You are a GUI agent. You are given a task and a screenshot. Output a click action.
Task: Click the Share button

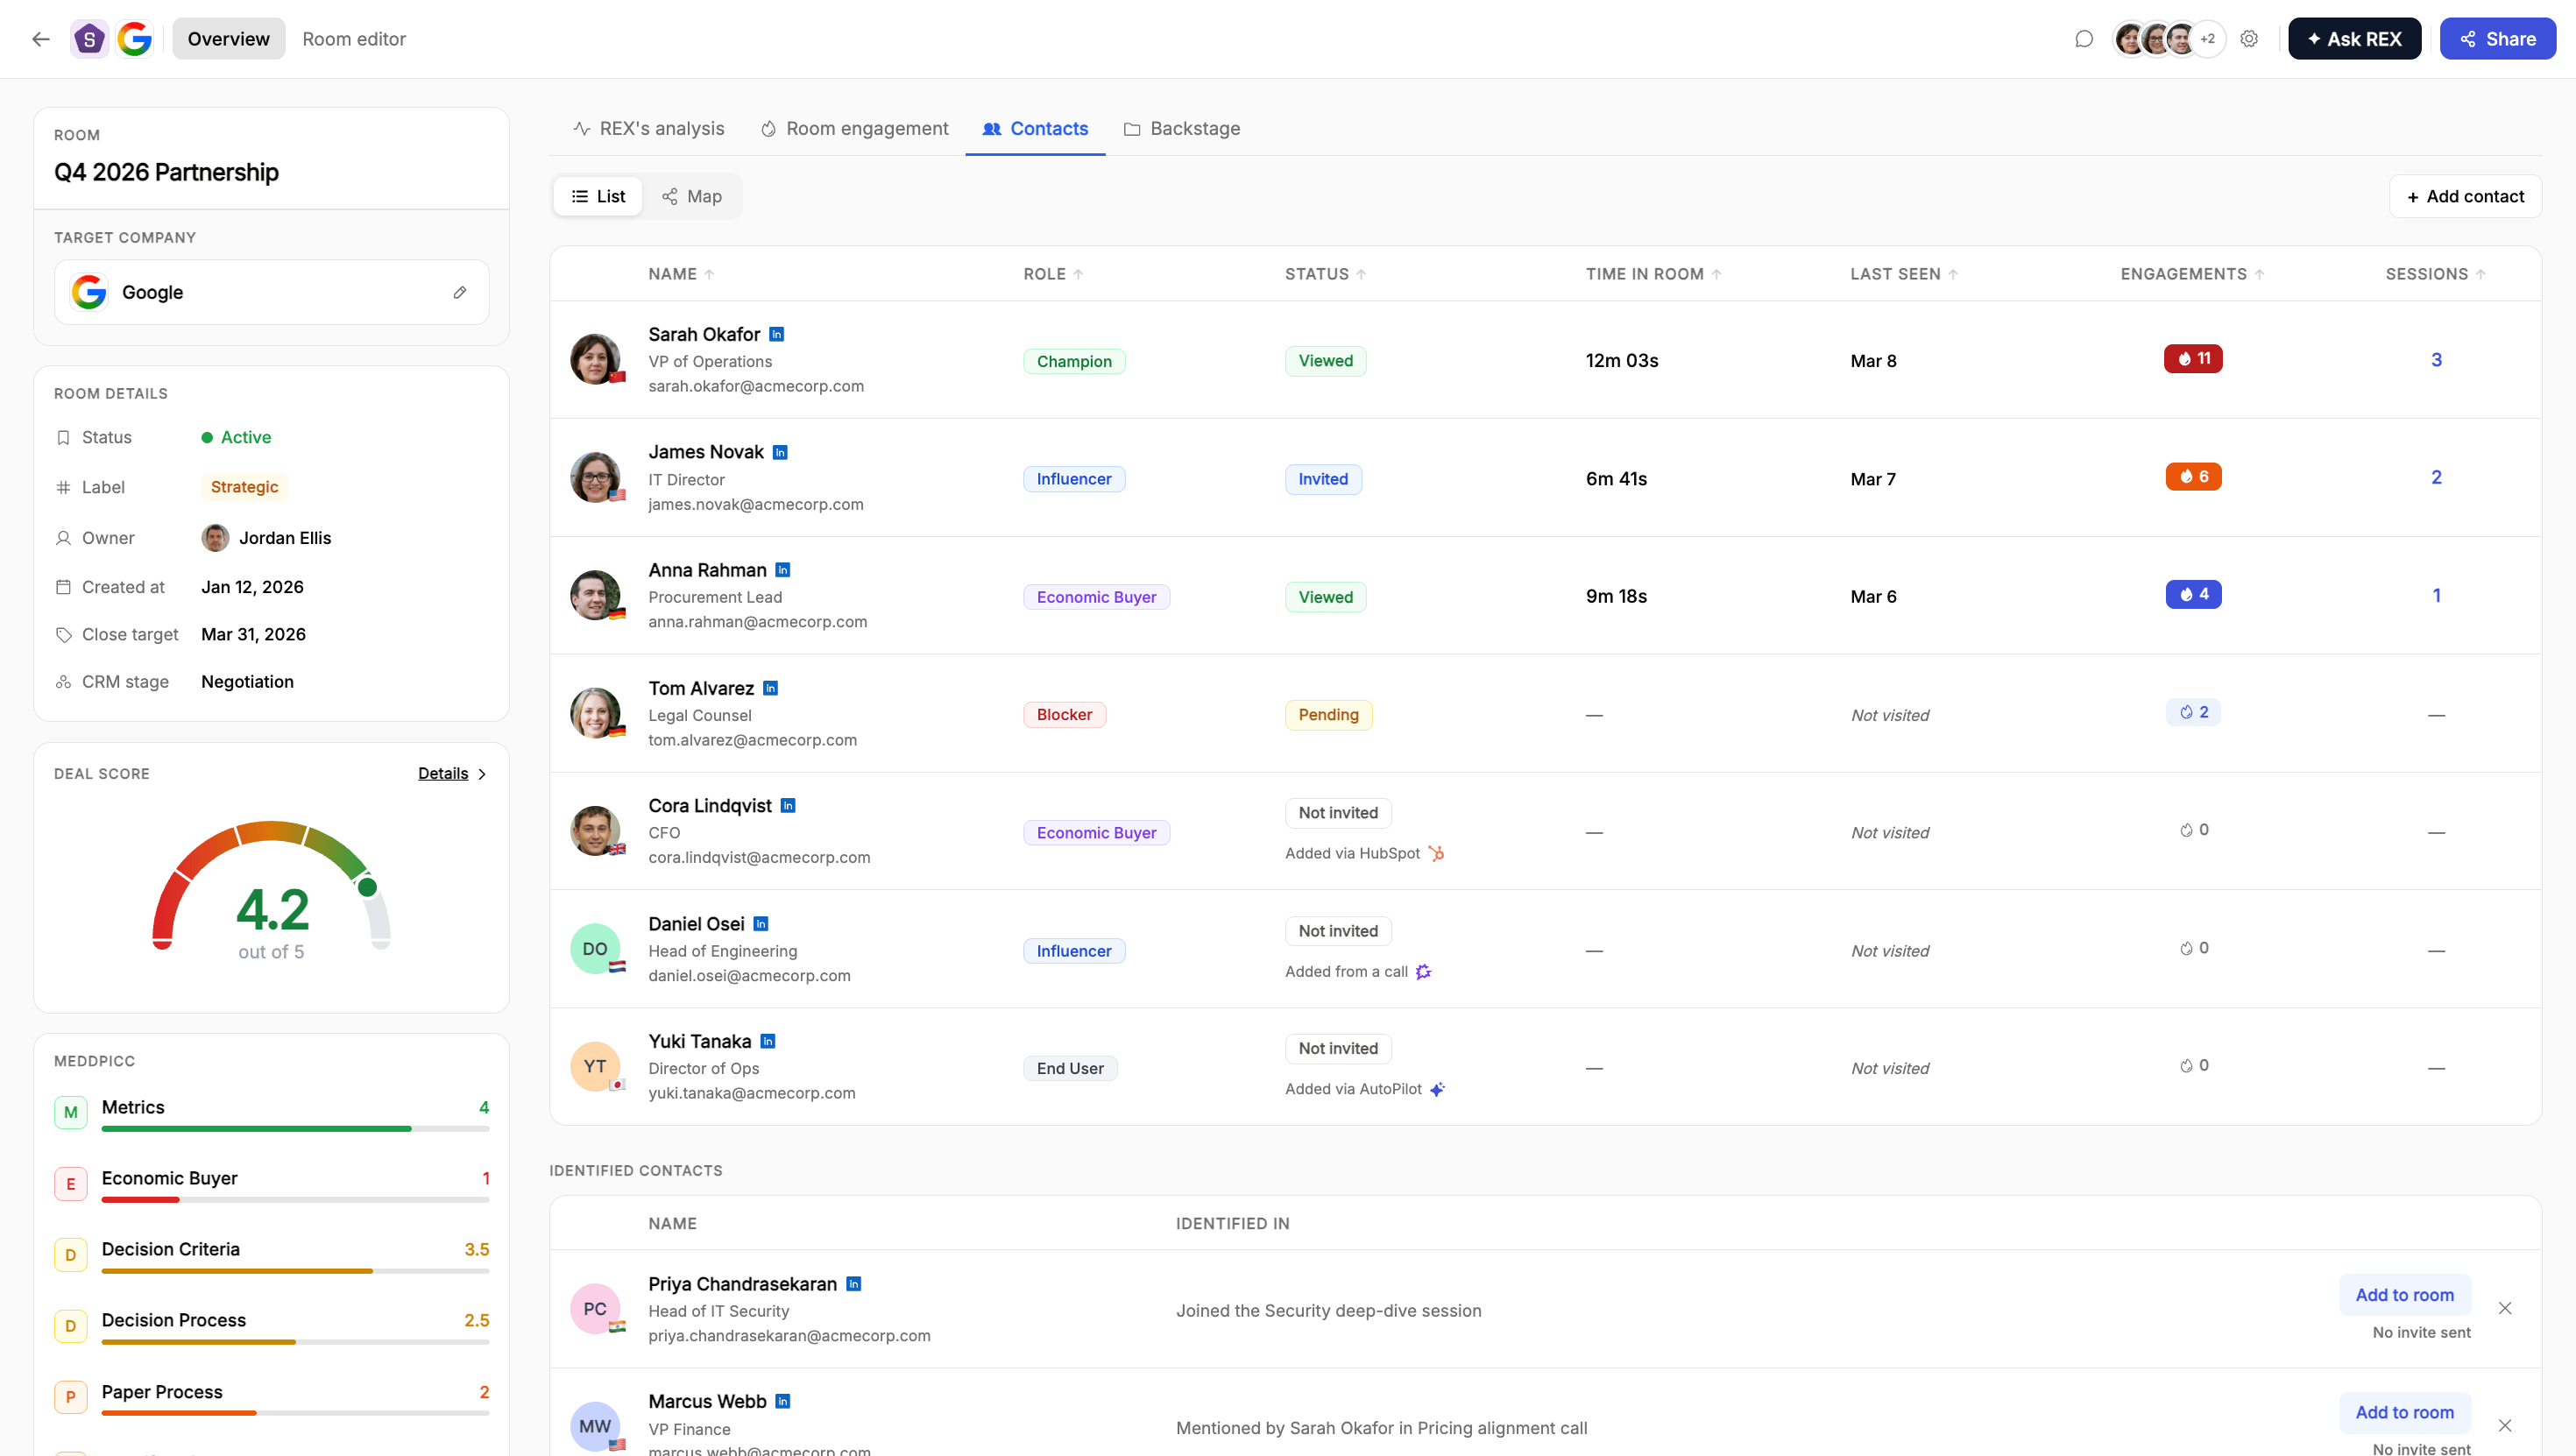pos(2497,39)
